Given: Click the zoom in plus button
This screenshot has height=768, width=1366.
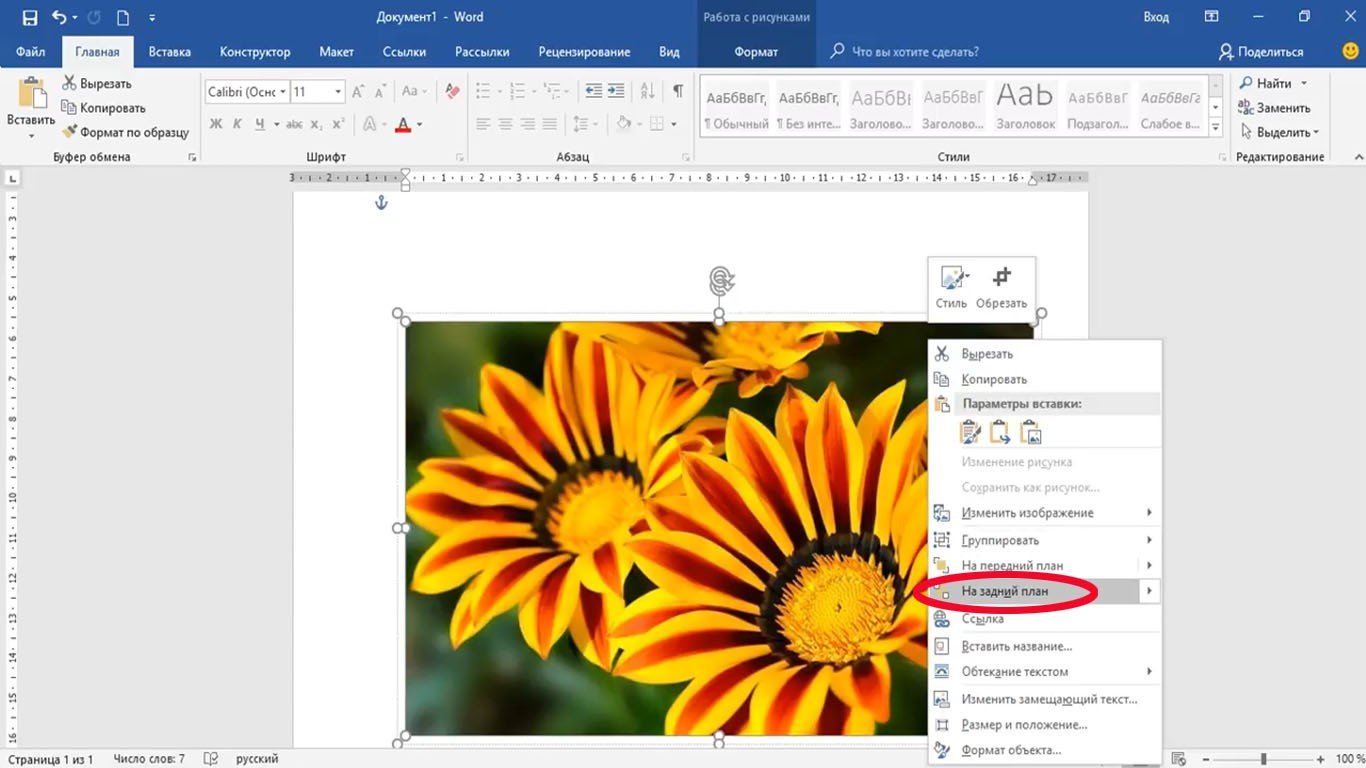Looking at the screenshot, I should coord(1322,759).
